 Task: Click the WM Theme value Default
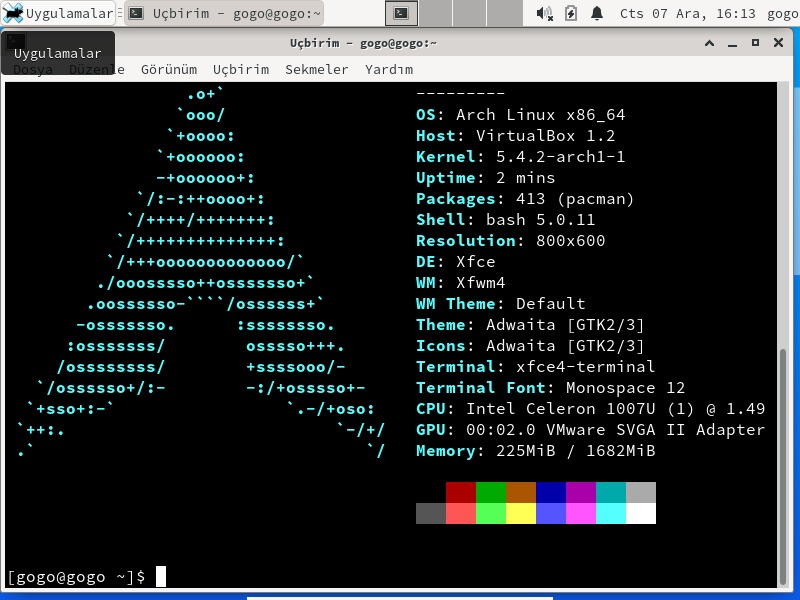(x=551, y=304)
